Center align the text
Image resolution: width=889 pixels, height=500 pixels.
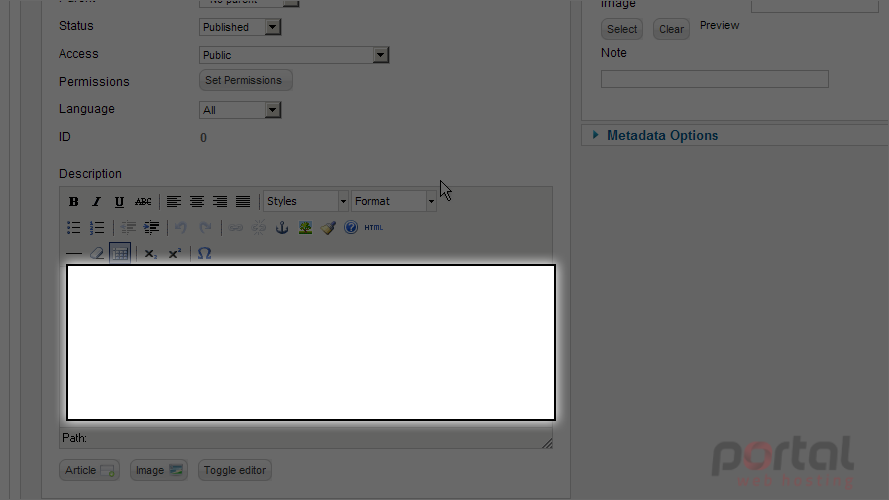[x=197, y=201]
